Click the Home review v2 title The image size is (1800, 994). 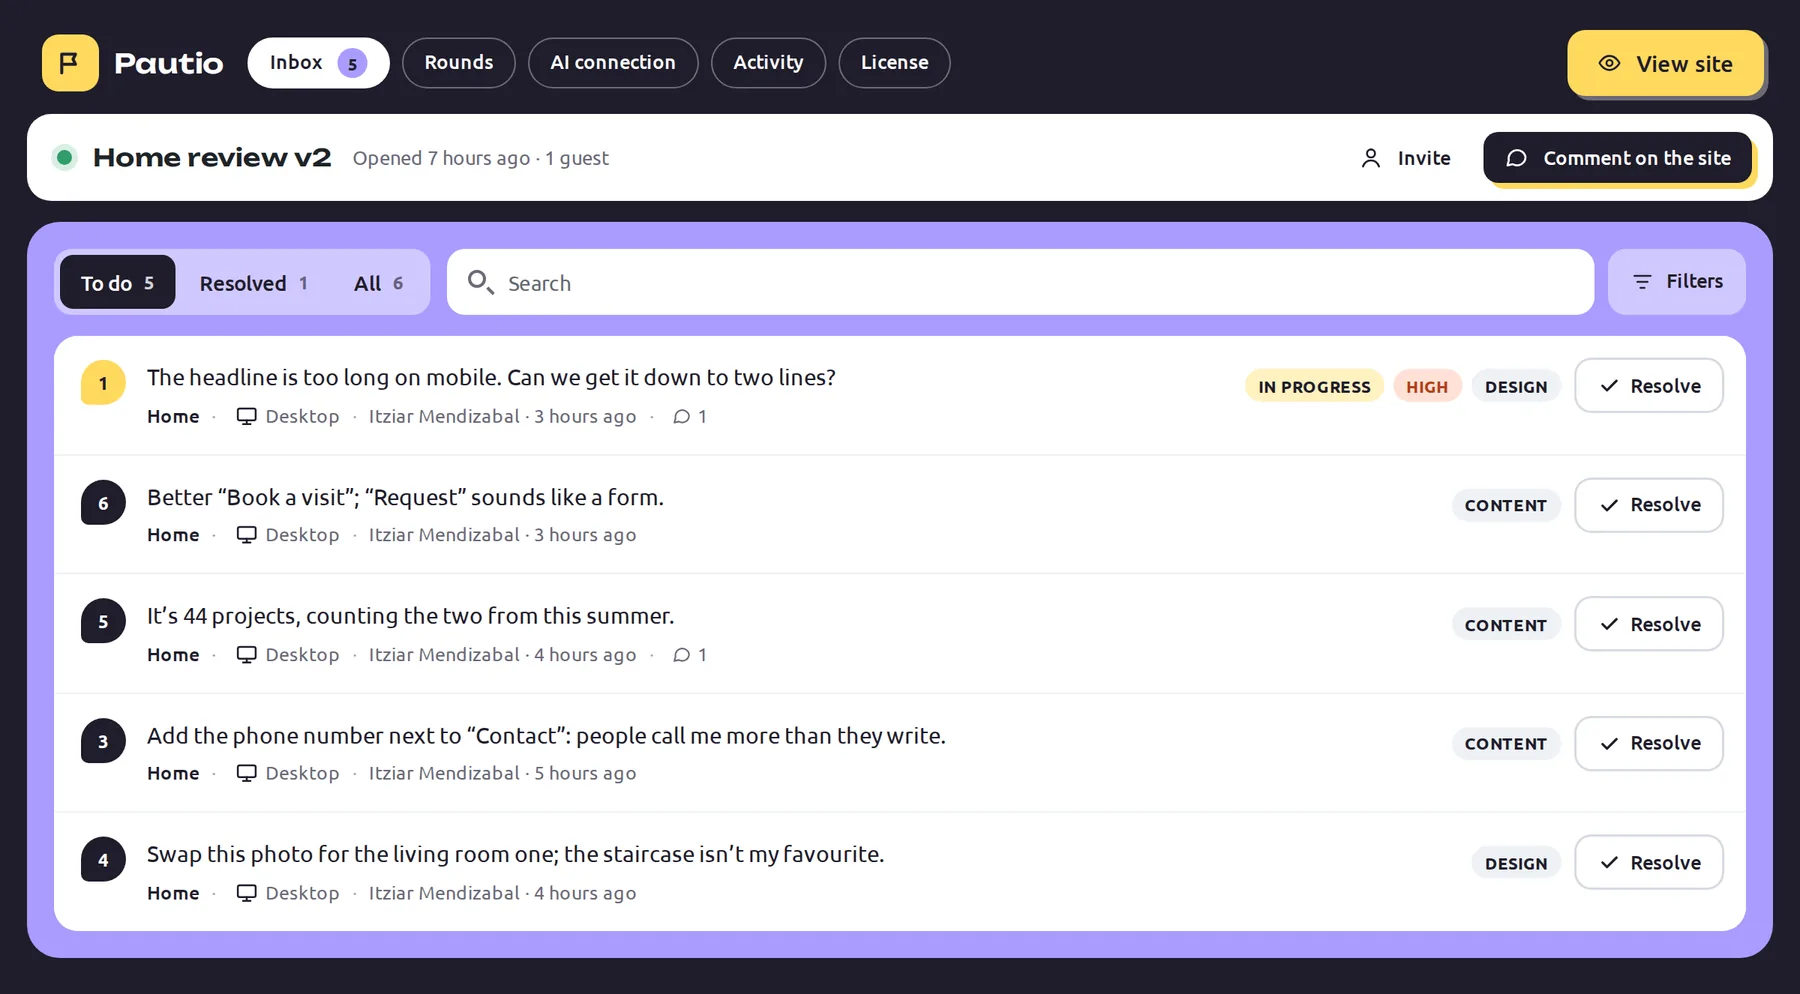click(x=212, y=157)
